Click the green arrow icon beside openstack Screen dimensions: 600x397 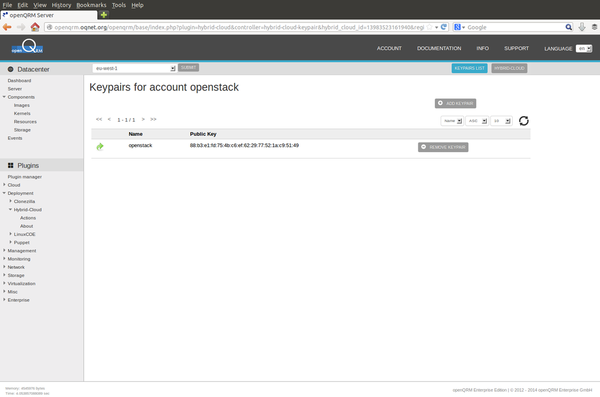click(x=100, y=147)
